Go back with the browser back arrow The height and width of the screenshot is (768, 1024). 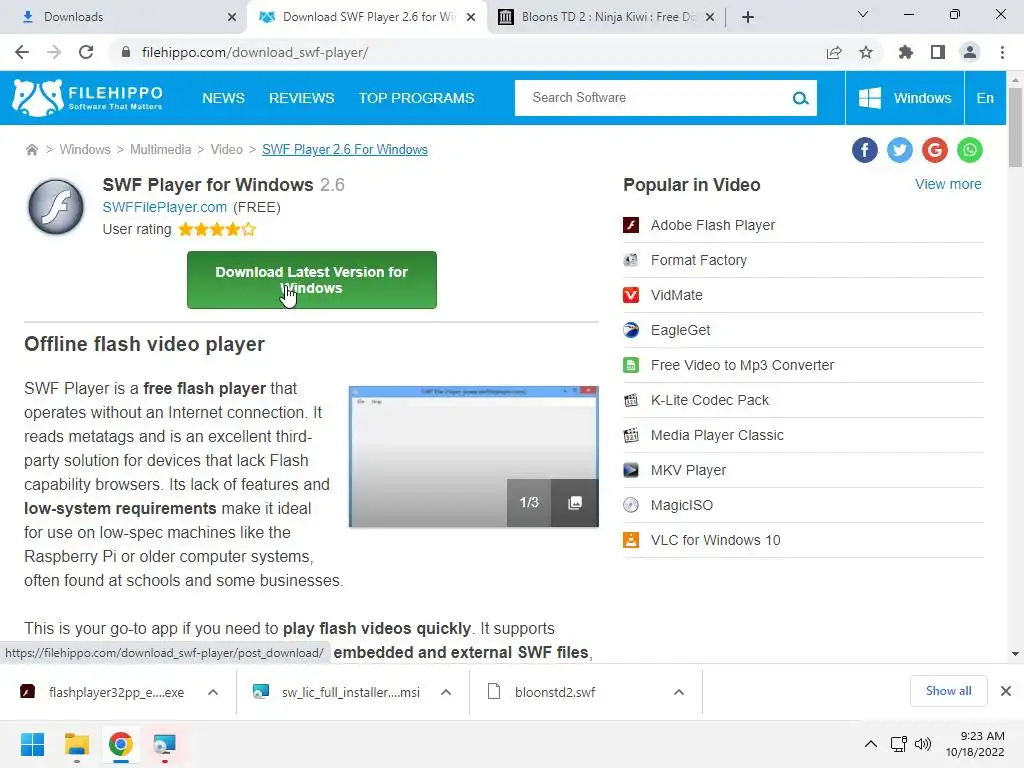22,52
